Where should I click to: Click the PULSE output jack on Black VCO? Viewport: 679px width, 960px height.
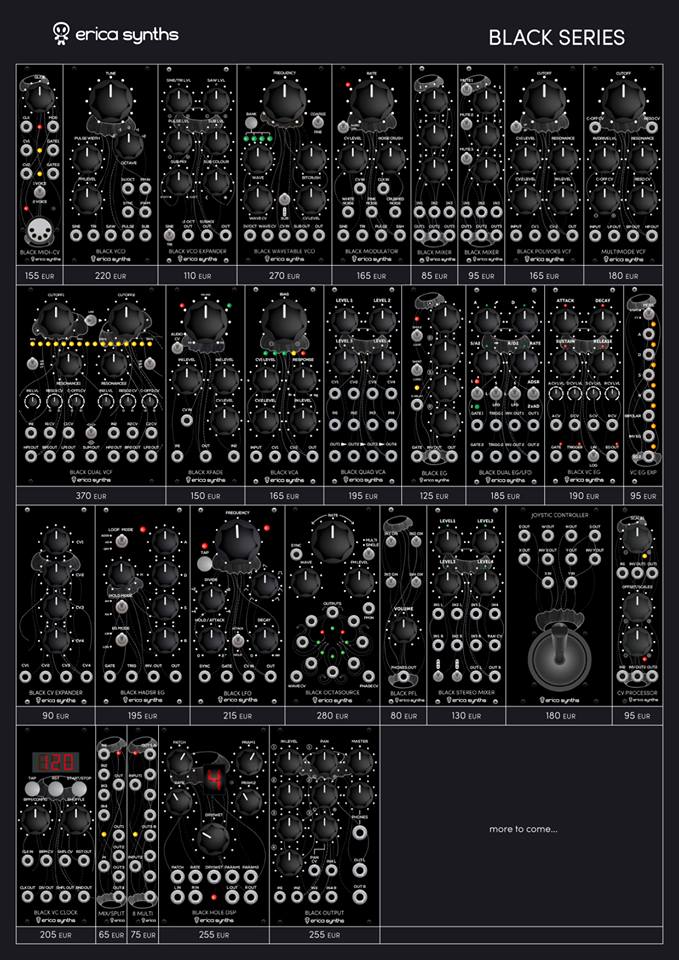(x=128, y=235)
